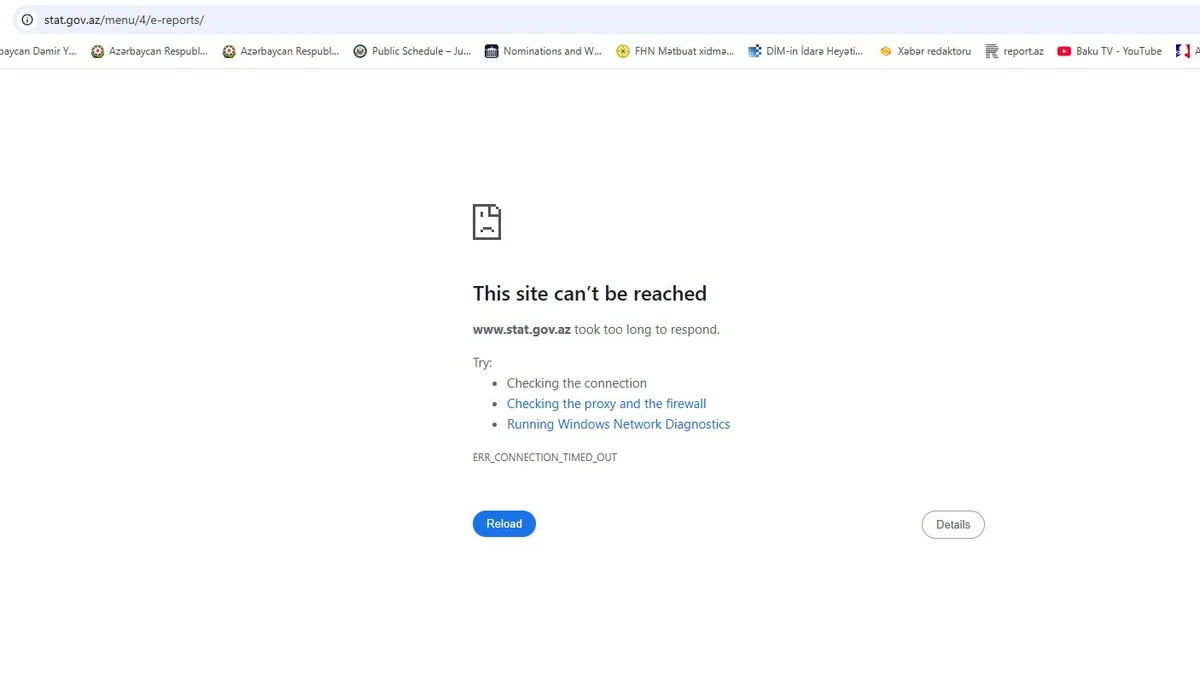Click the ERR_CONNECTION_TIMED_OUT error code
The width and height of the screenshot is (1200, 689).
pyautogui.click(x=545, y=457)
